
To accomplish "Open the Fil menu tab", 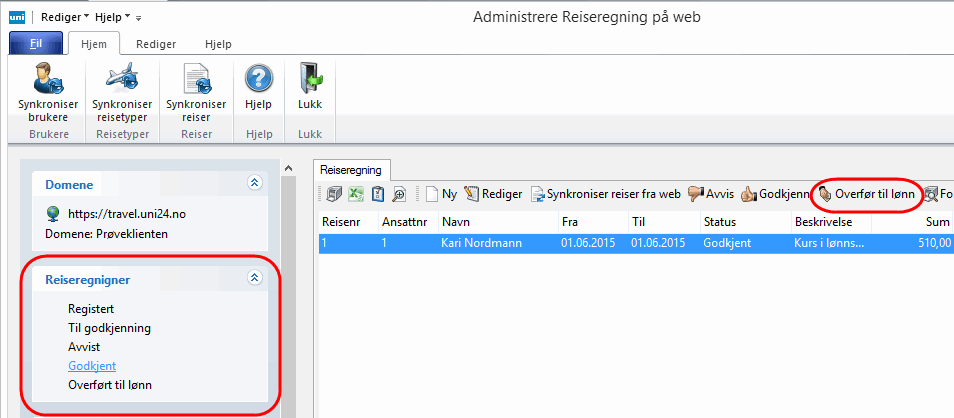I will click(x=37, y=44).
